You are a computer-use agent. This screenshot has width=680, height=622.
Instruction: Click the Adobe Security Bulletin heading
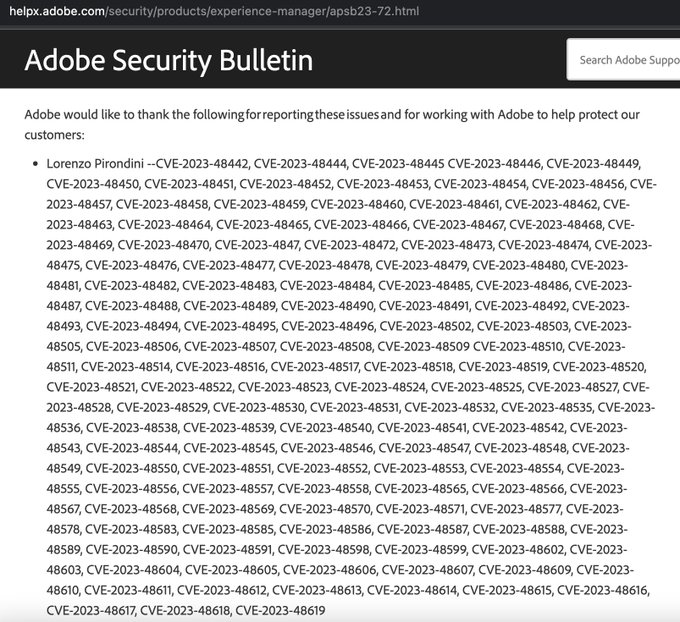point(169,60)
